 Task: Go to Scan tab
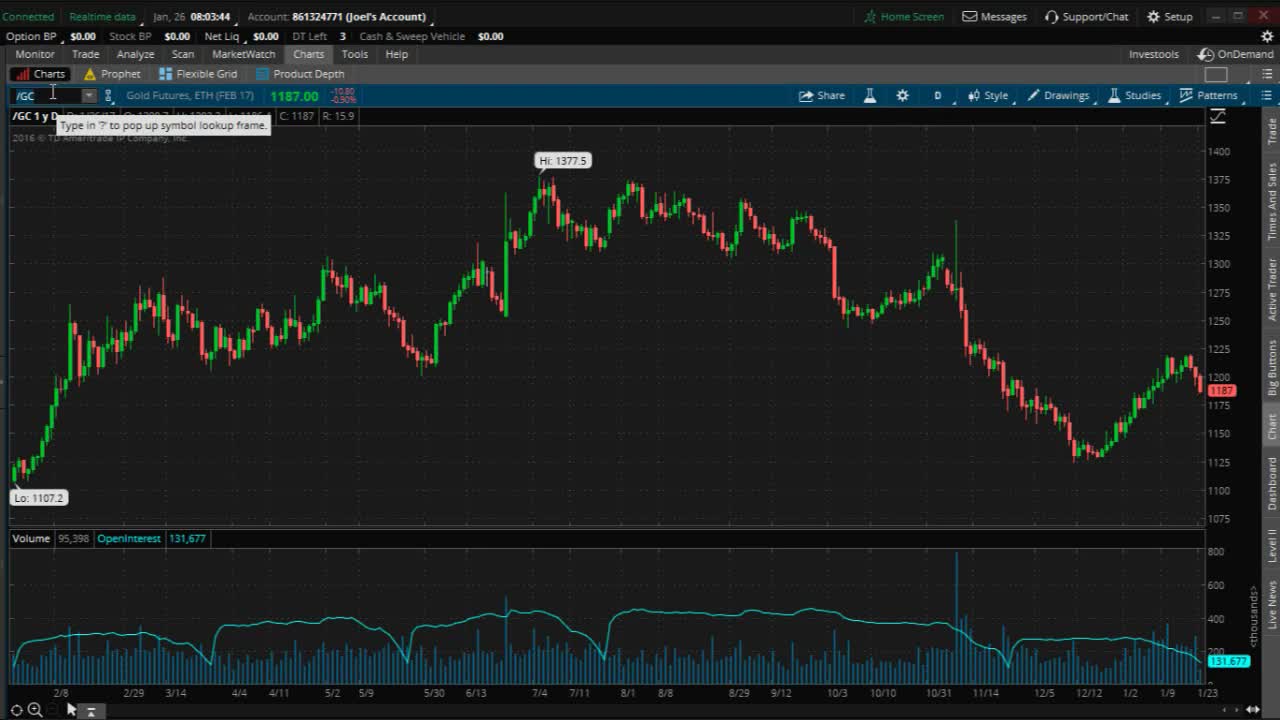click(183, 54)
